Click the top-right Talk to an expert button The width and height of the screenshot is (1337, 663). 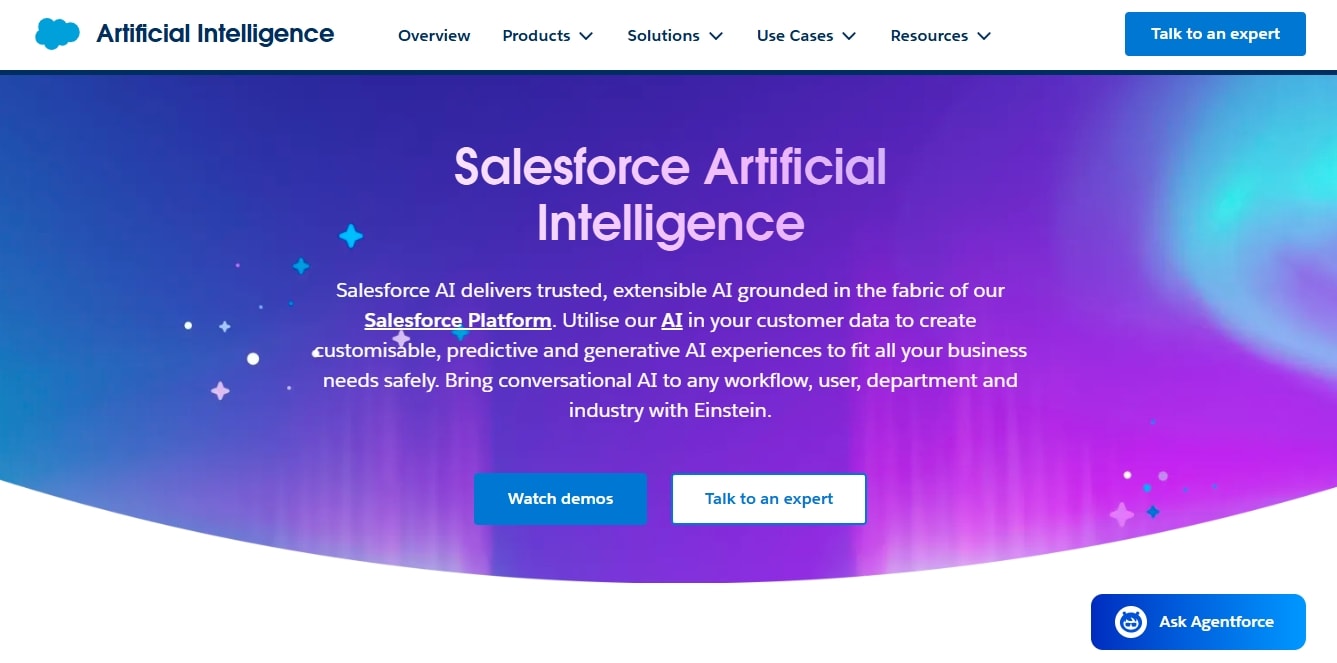point(1215,33)
